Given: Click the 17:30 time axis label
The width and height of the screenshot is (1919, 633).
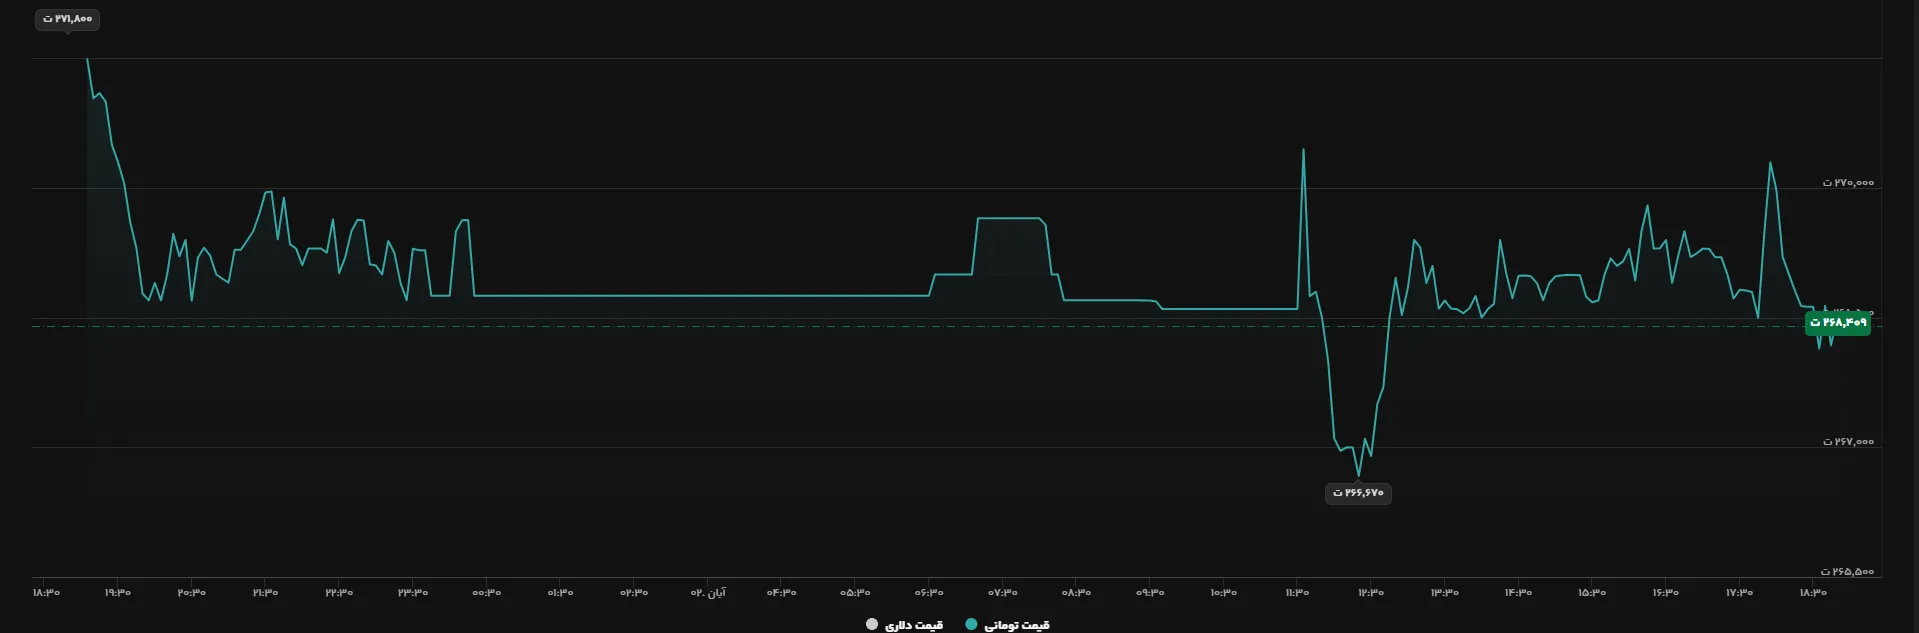Looking at the screenshot, I should tap(1739, 593).
